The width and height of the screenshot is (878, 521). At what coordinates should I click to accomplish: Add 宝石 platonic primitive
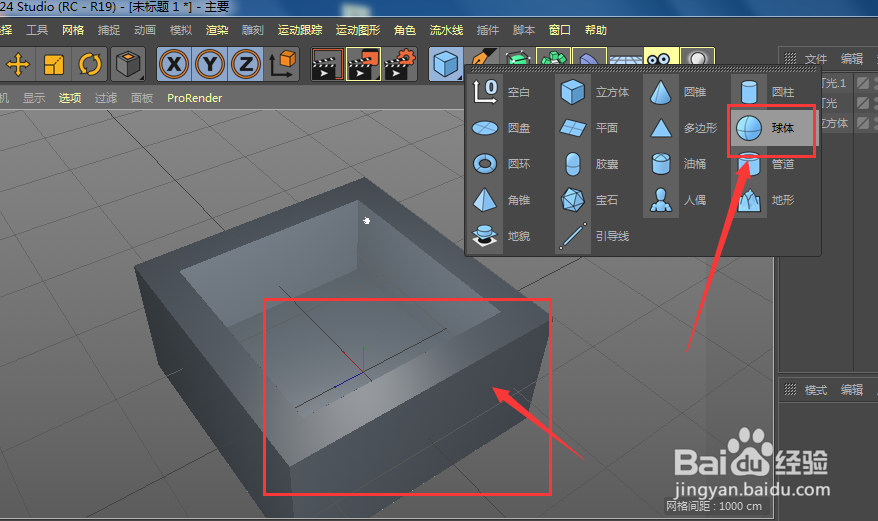pyautogui.click(x=589, y=200)
